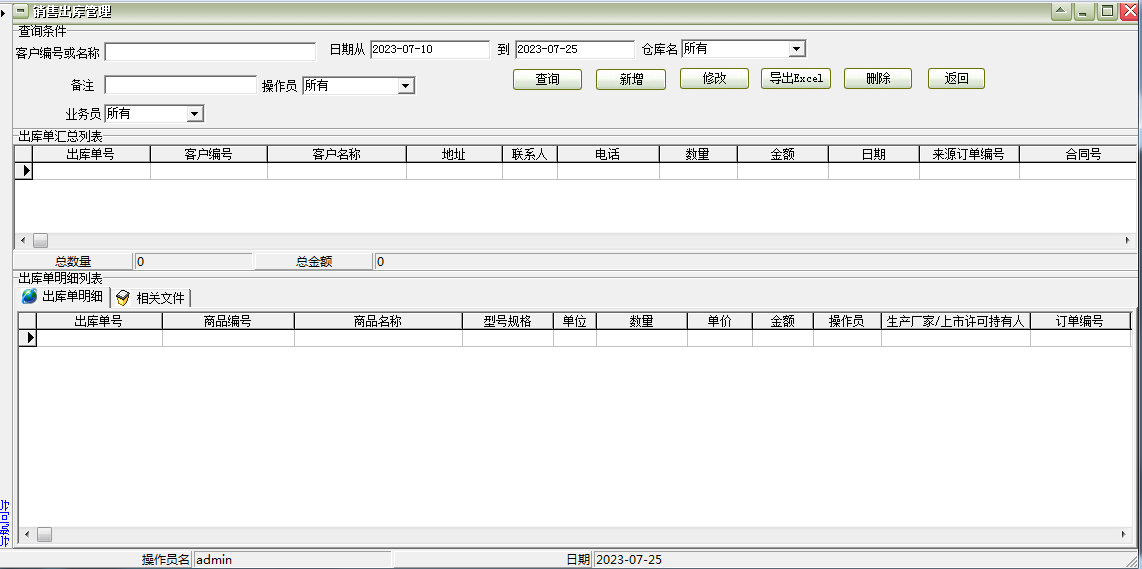Image resolution: width=1142 pixels, height=569 pixels.
Task: Click summary table scrollbar left arrow
Action: point(22,240)
